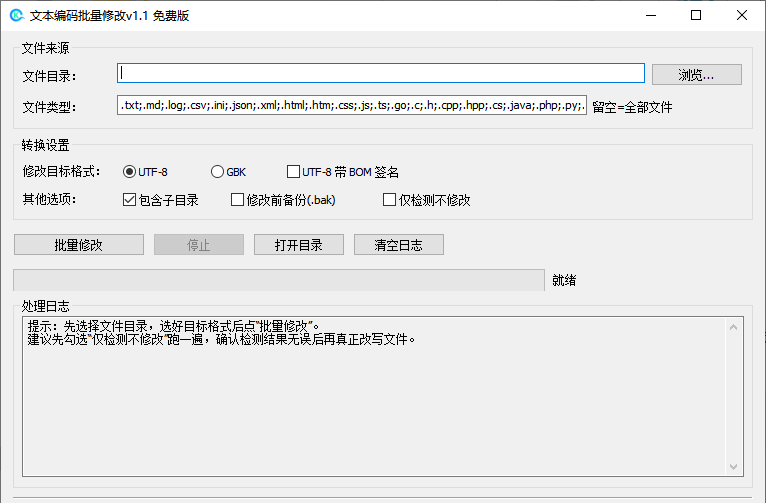Focus the 文件目录 path input field
The width and height of the screenshot is (766, 503).
coord(381,73)
